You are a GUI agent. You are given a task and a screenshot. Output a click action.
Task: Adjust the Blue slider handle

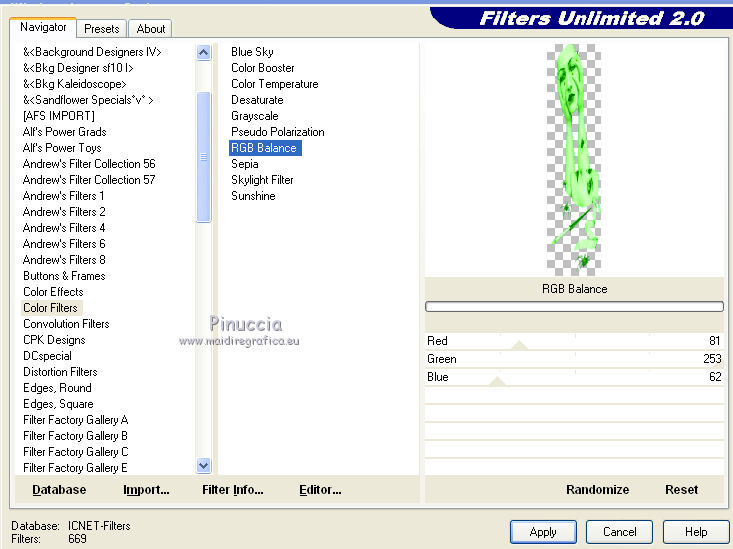click(x=497, y=382)
